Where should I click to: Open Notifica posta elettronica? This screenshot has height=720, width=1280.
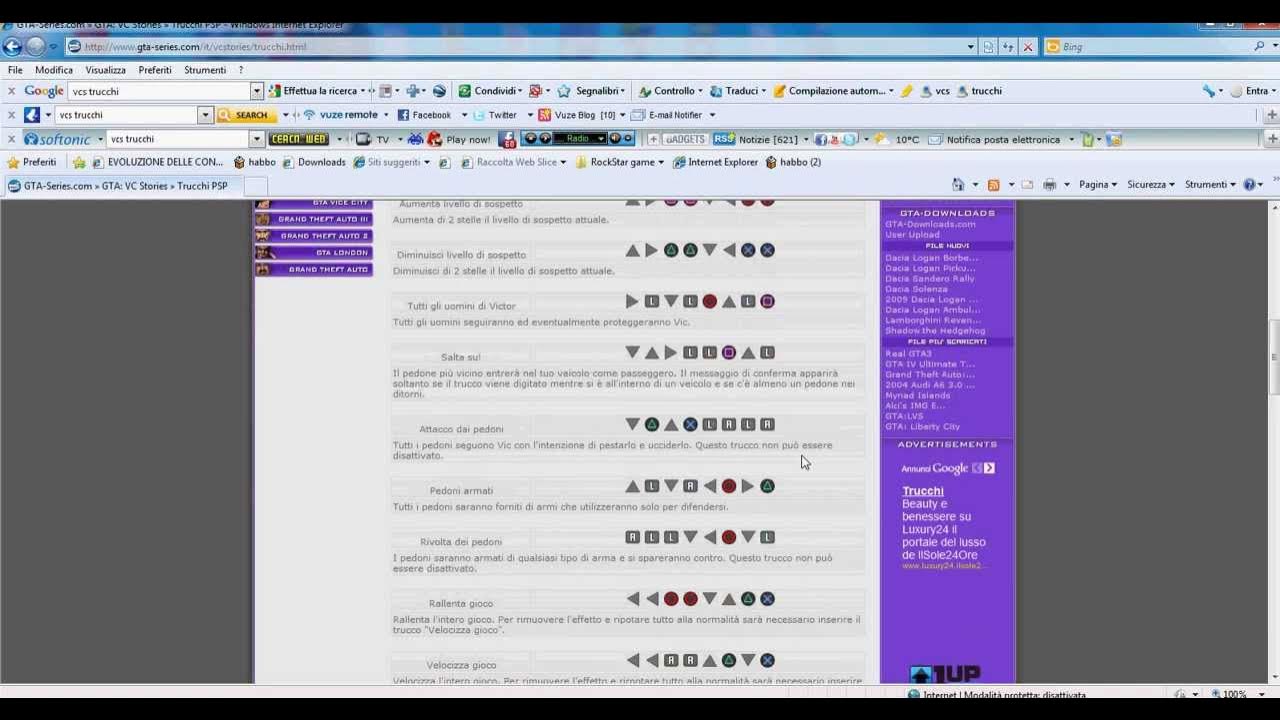point(995,139)
